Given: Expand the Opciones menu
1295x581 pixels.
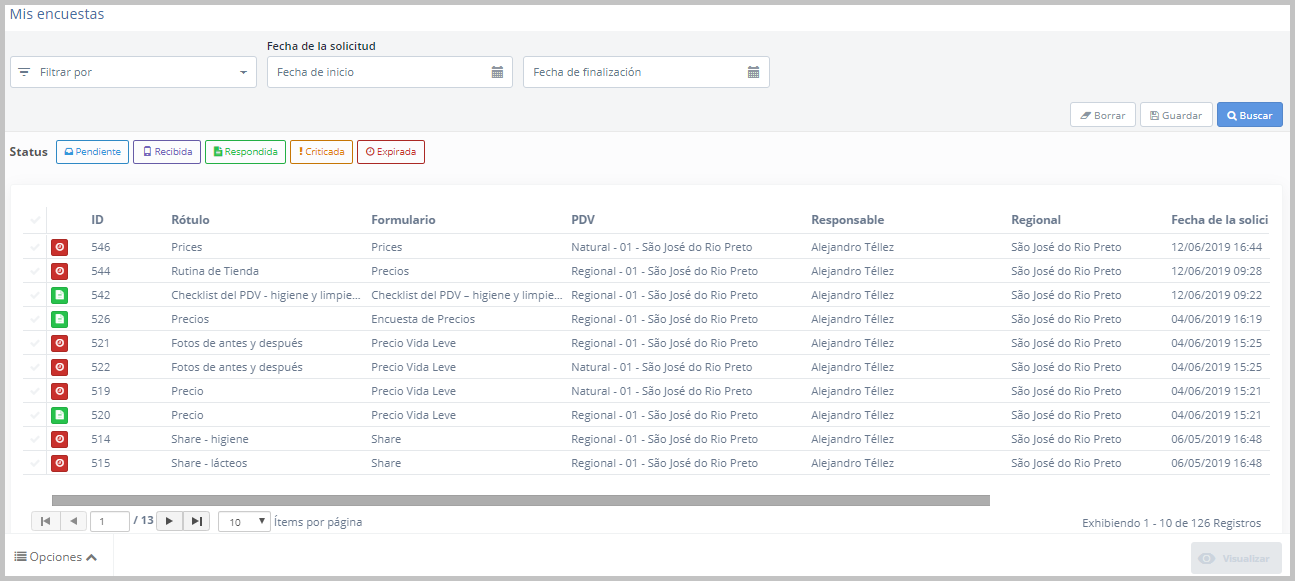Looking at the screenshot, I should pos(56,557).
